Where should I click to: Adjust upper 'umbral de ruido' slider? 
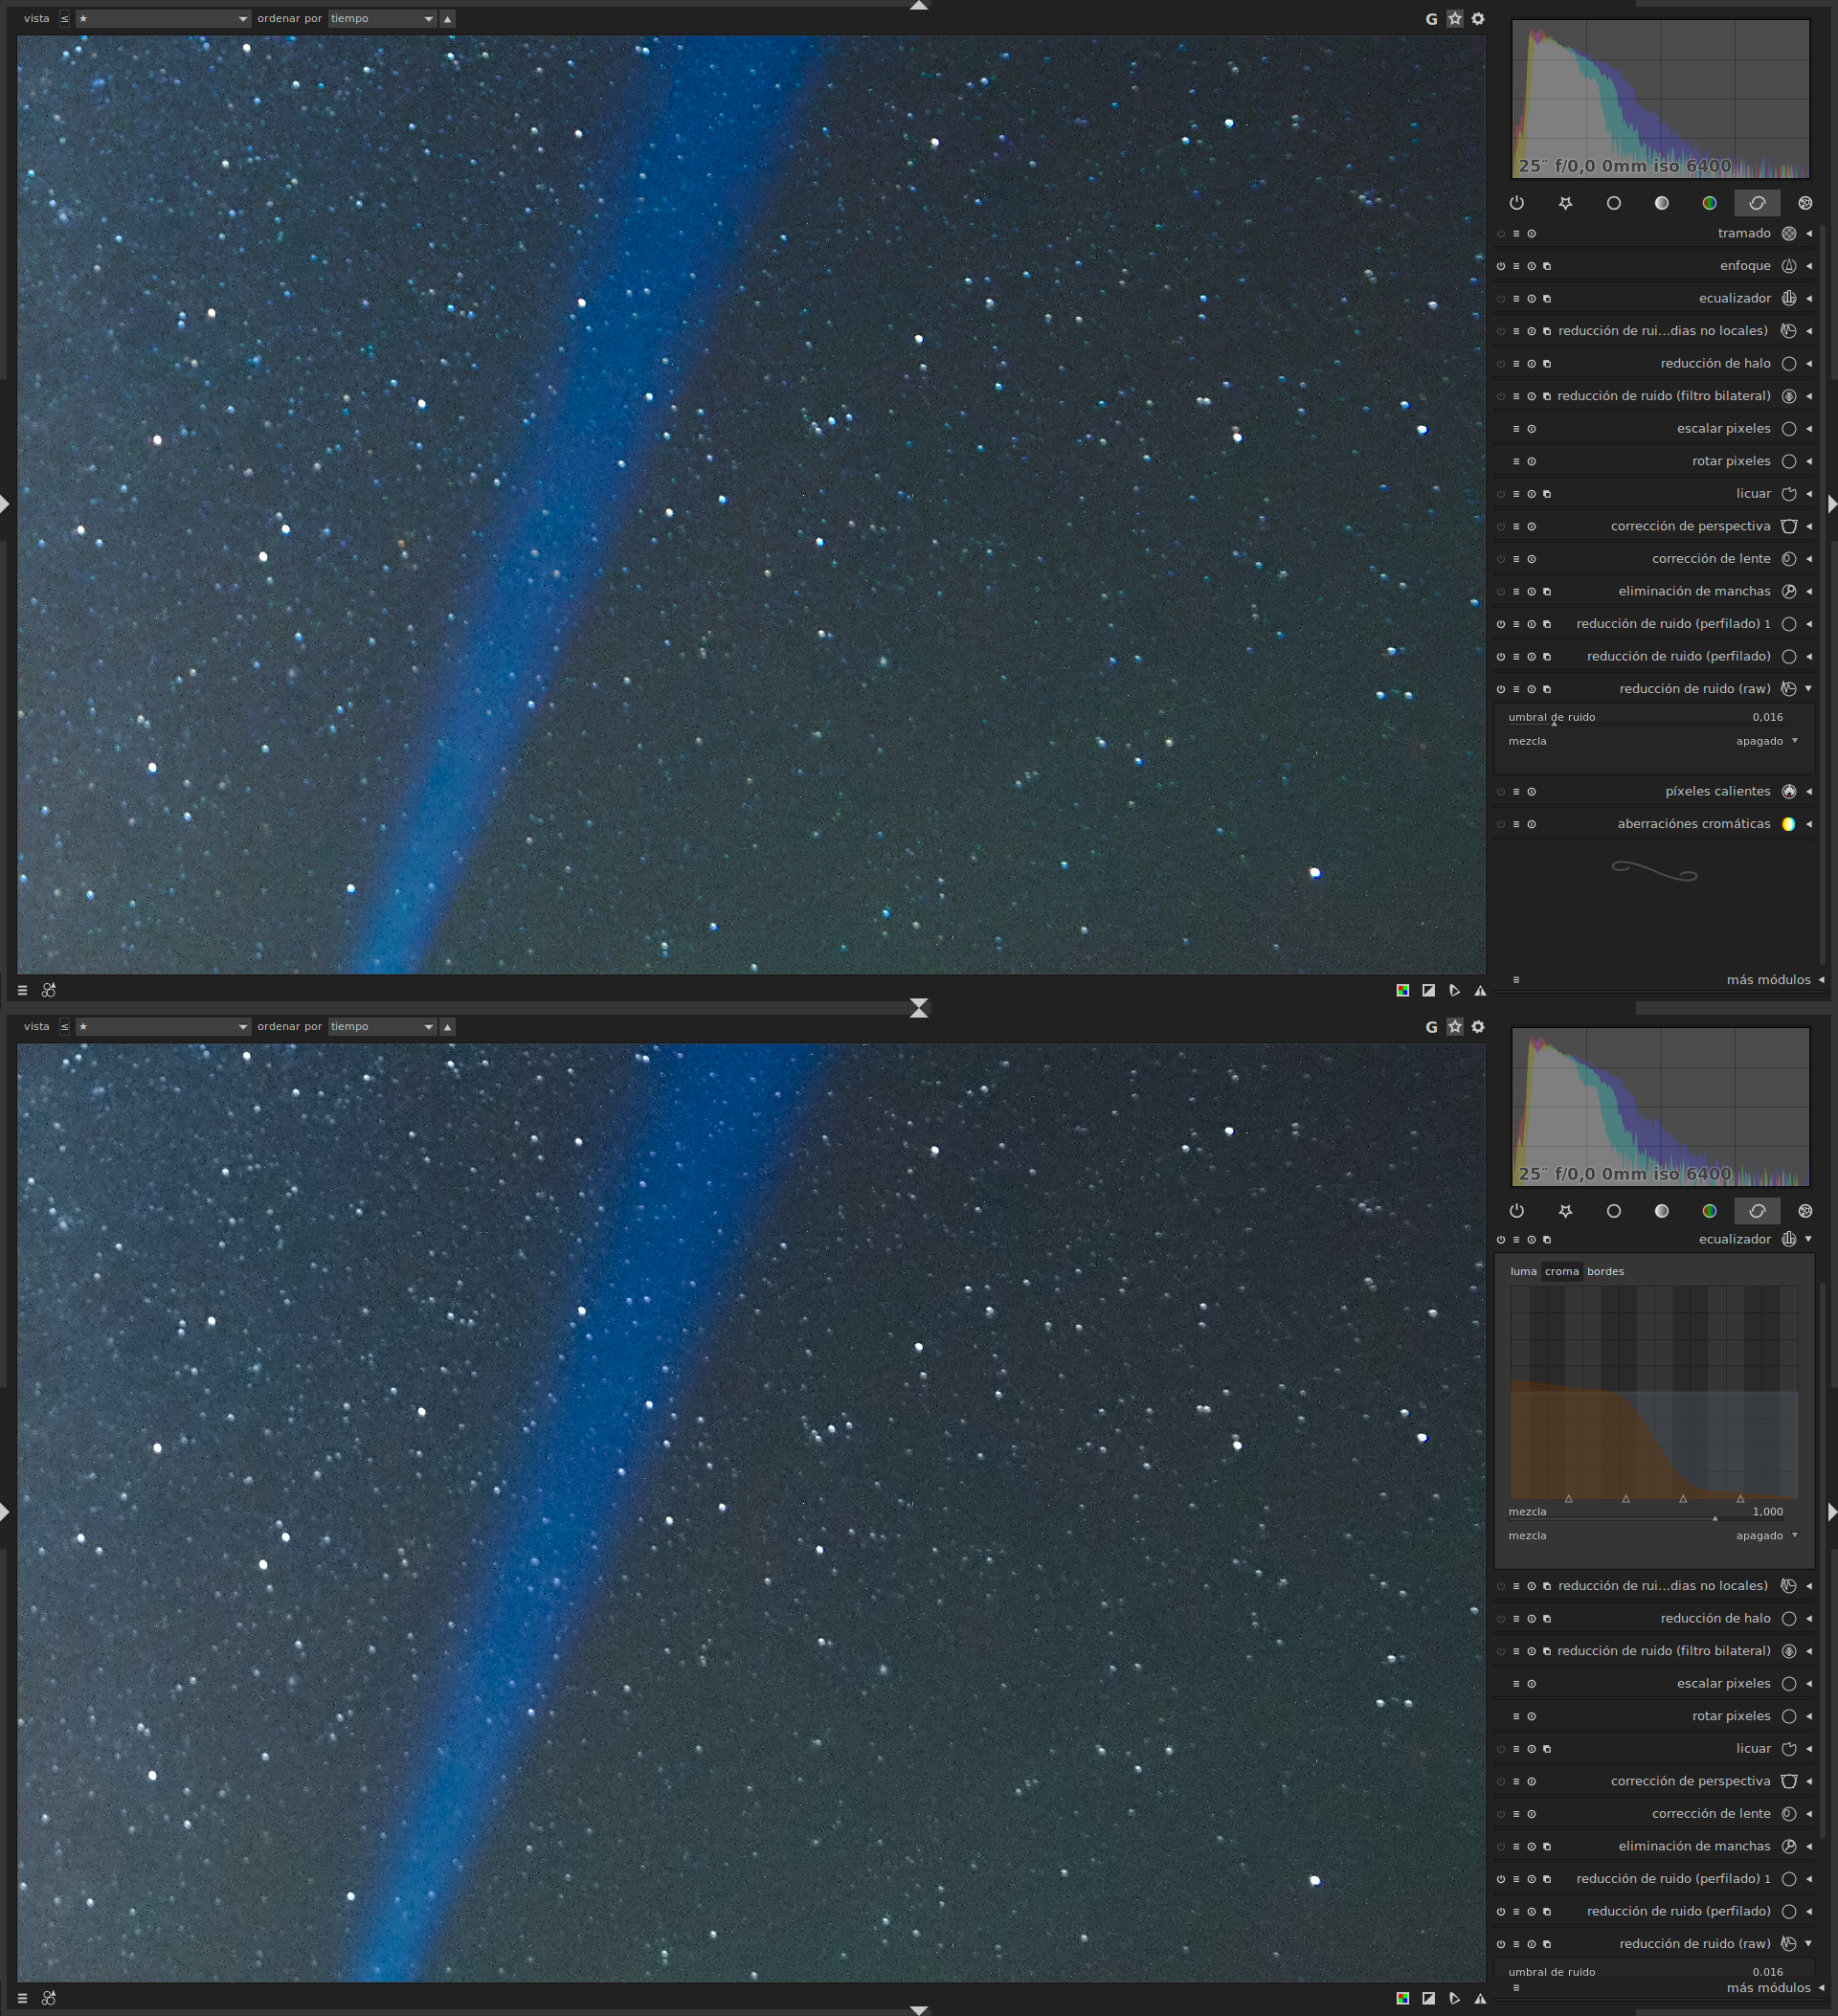coord(1646,718)
